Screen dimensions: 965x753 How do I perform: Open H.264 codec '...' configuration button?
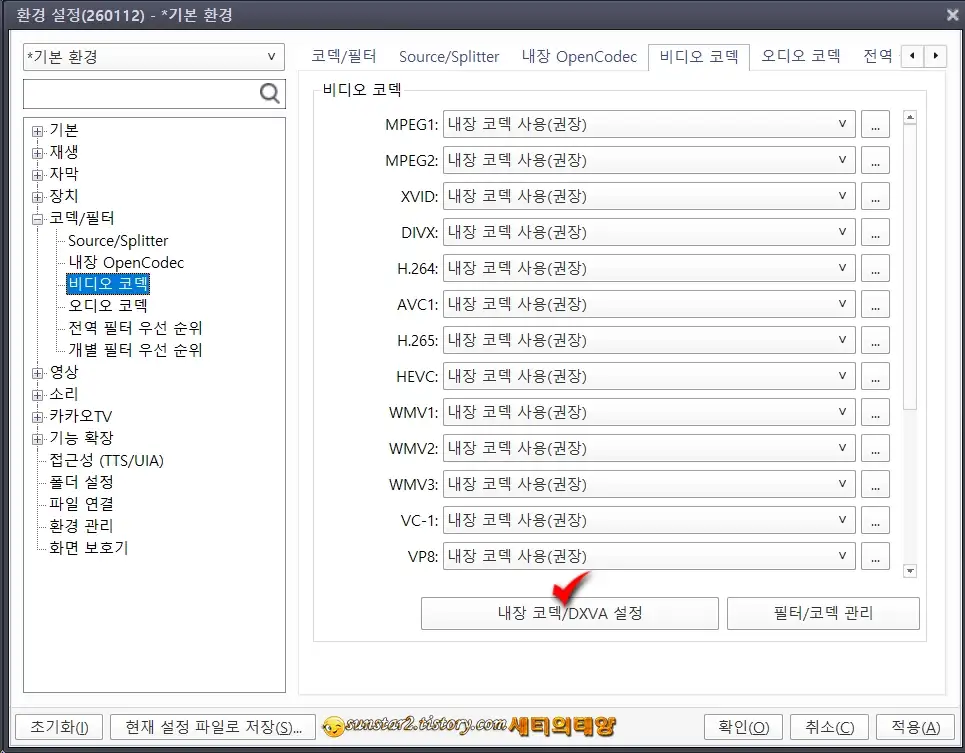click(875, 268)
